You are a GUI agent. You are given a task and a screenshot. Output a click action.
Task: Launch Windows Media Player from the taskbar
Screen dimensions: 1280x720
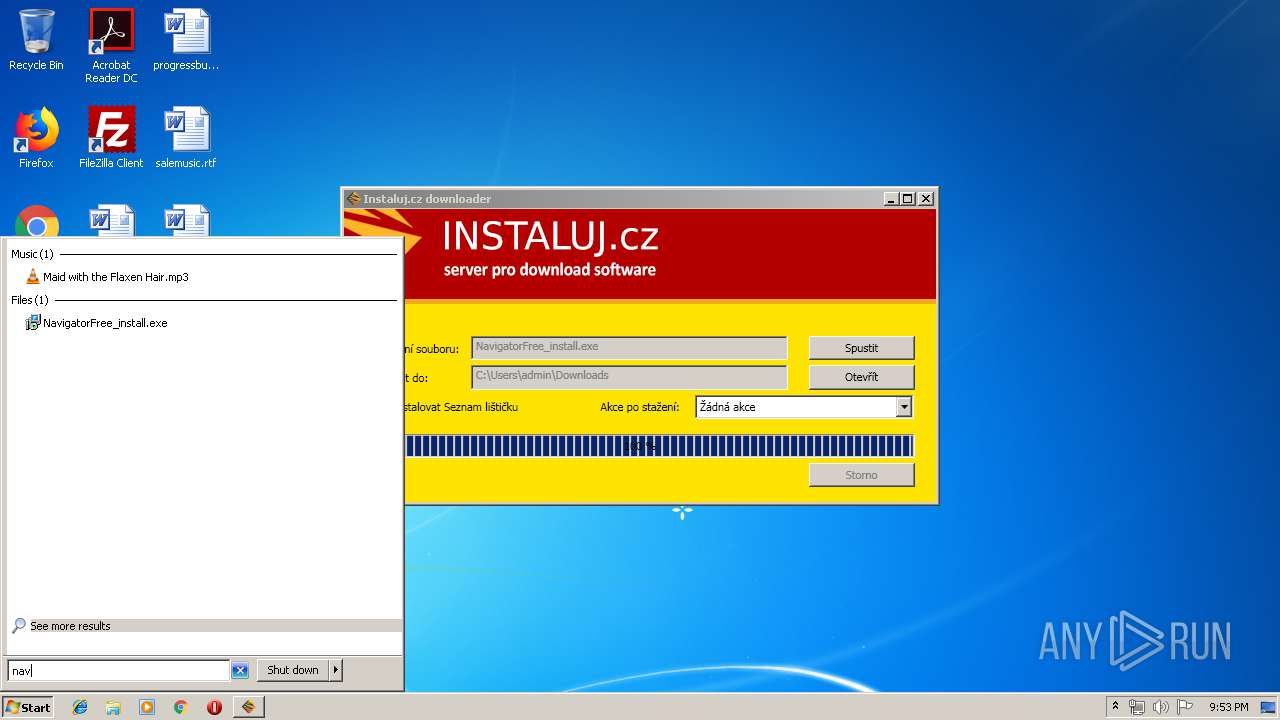click(x=147, y=707)
